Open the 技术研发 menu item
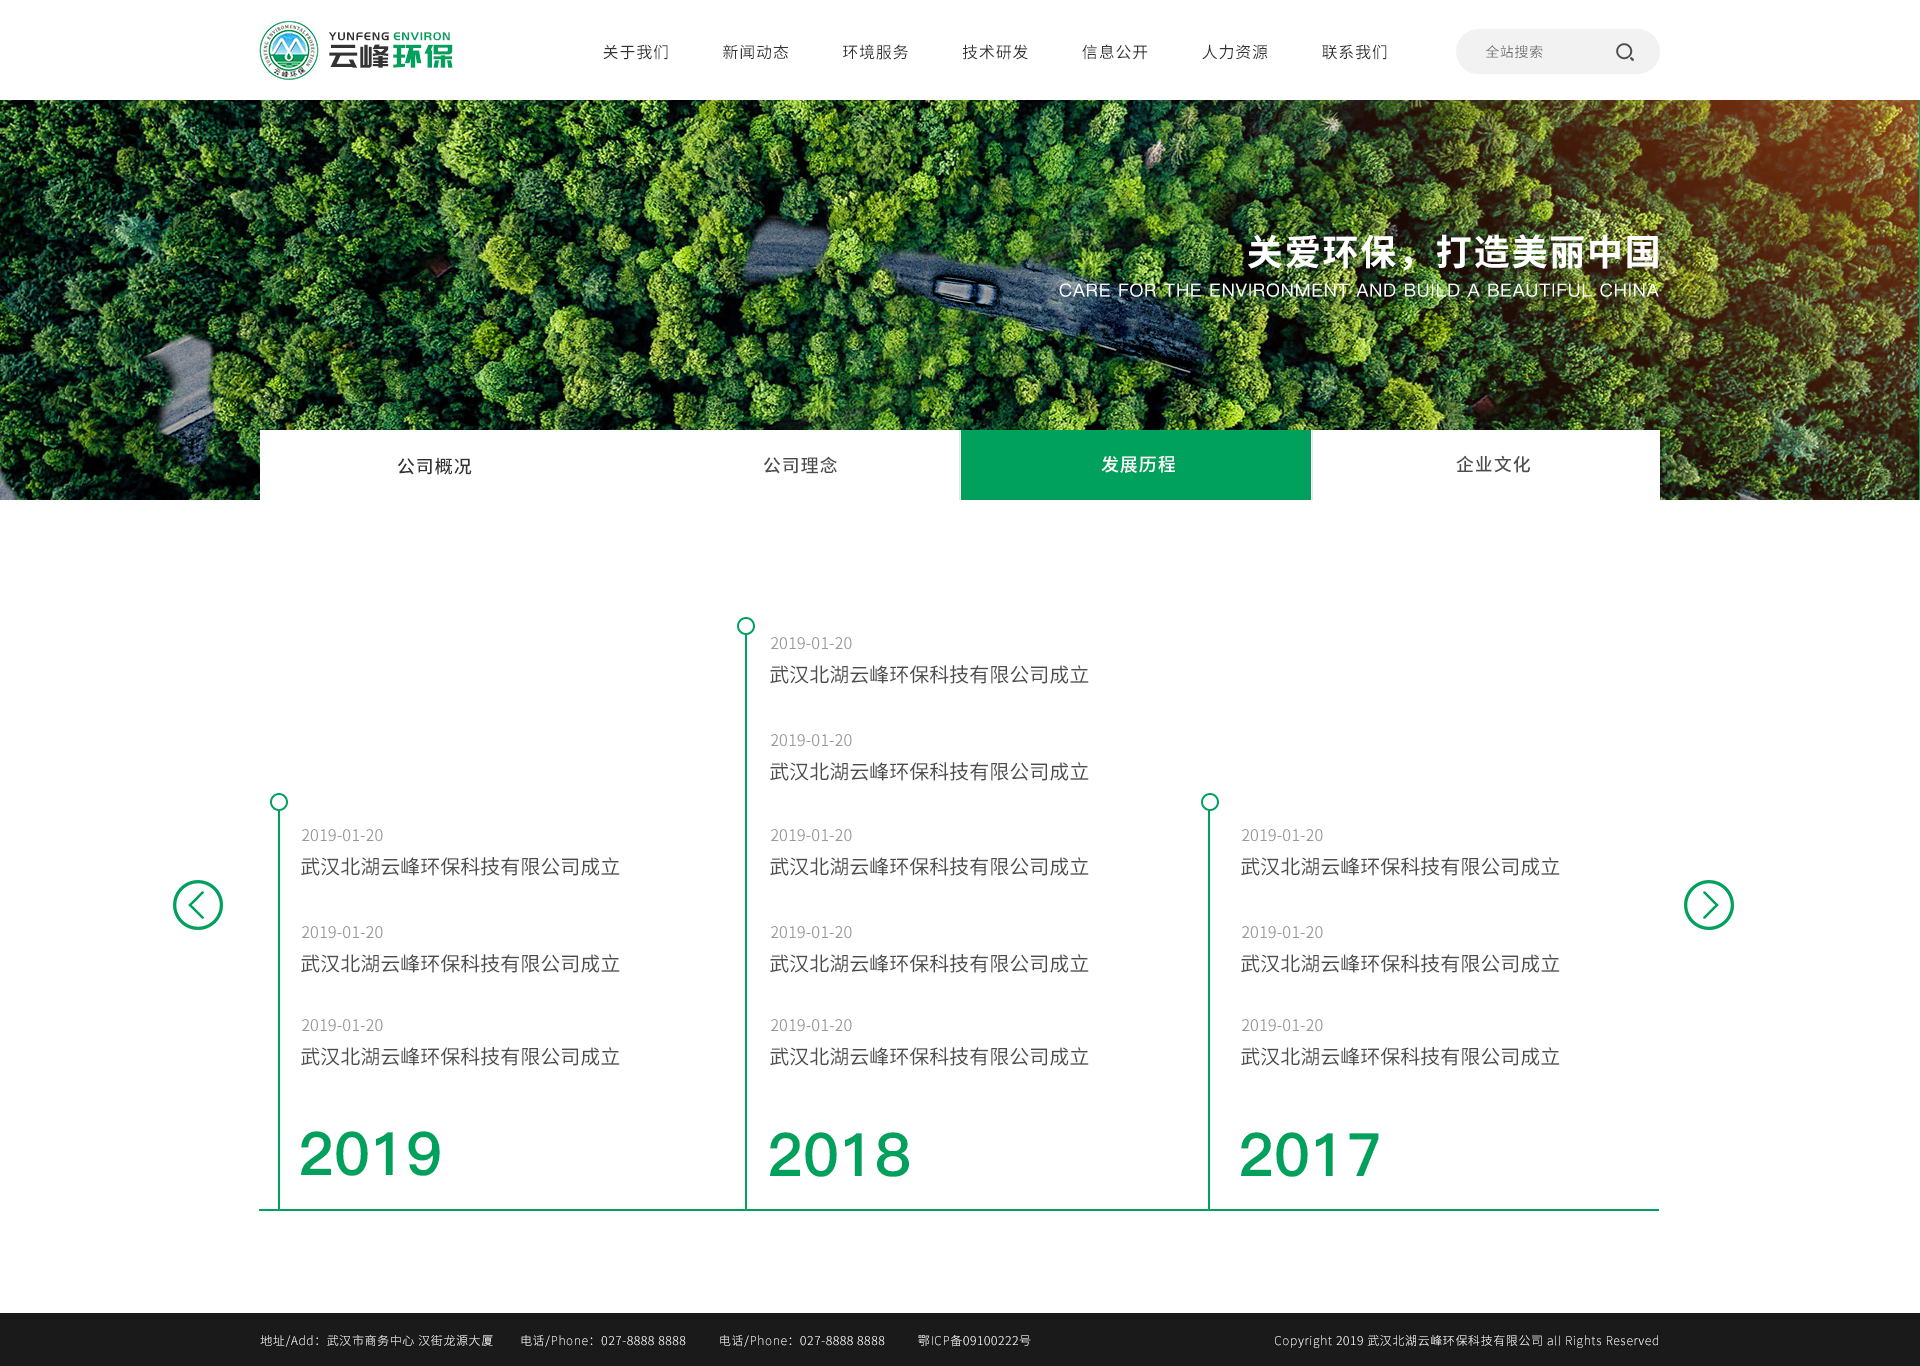 996,52
